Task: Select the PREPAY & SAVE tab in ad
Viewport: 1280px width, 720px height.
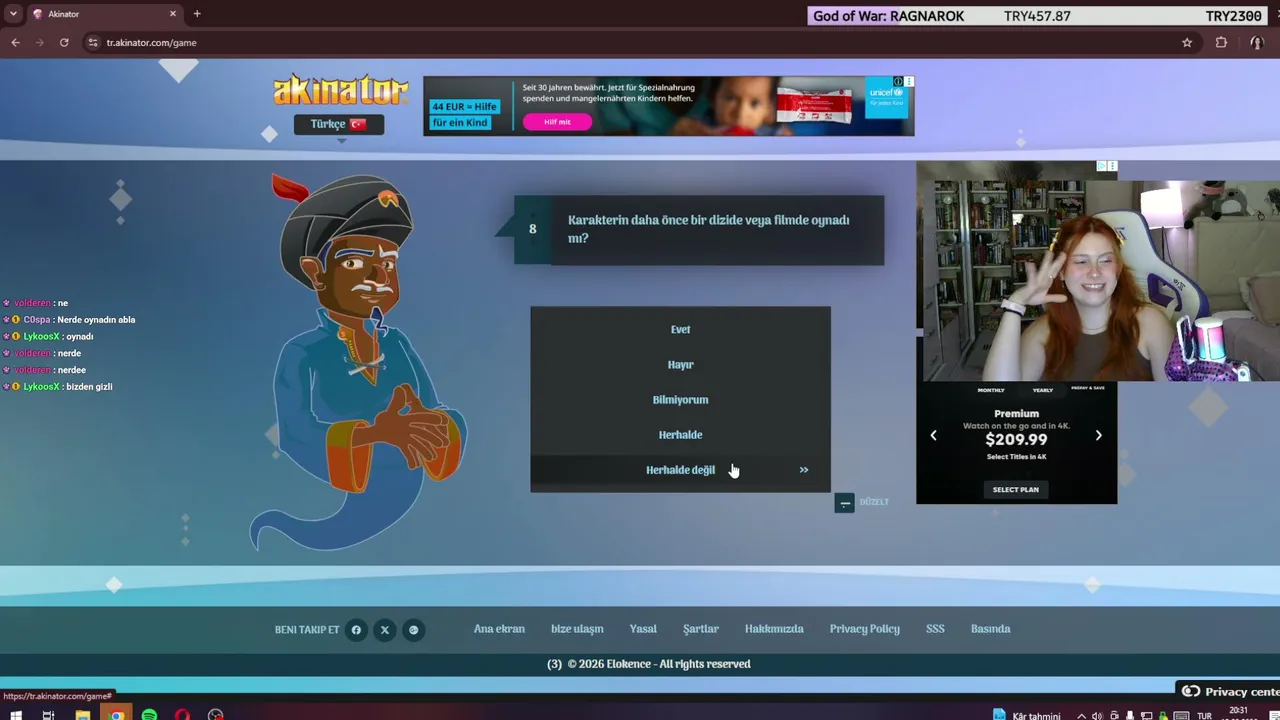Action: [1088, 388]
